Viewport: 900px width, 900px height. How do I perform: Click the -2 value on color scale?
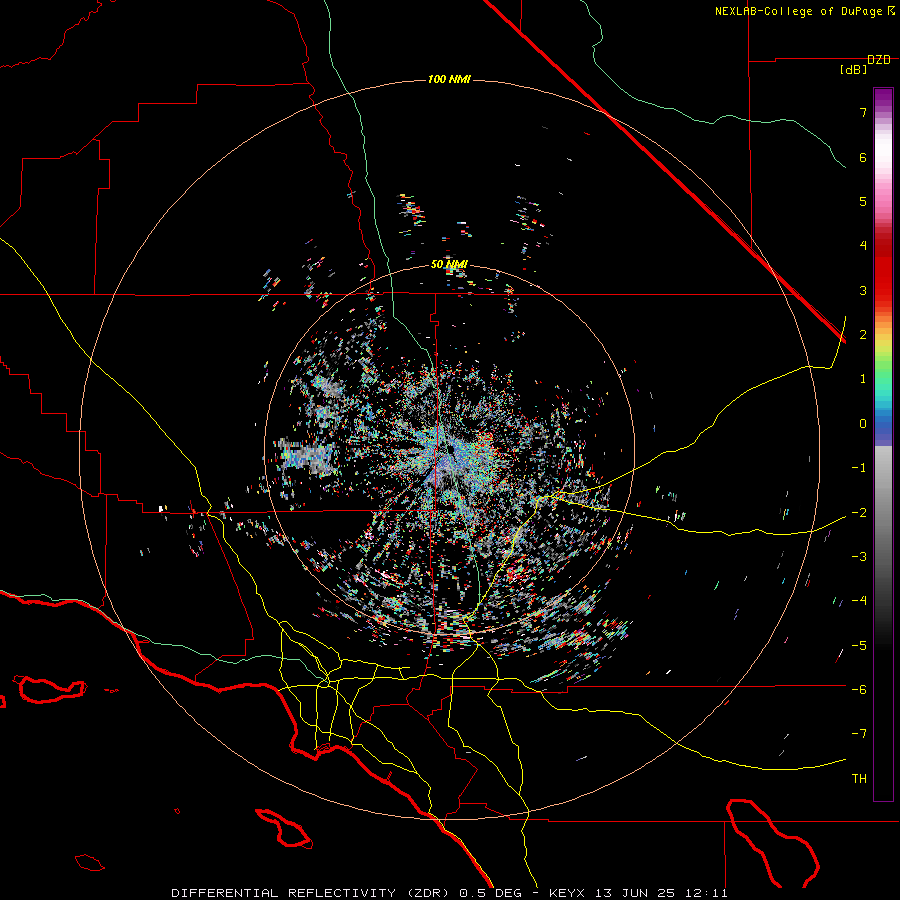tap(859, 513)
